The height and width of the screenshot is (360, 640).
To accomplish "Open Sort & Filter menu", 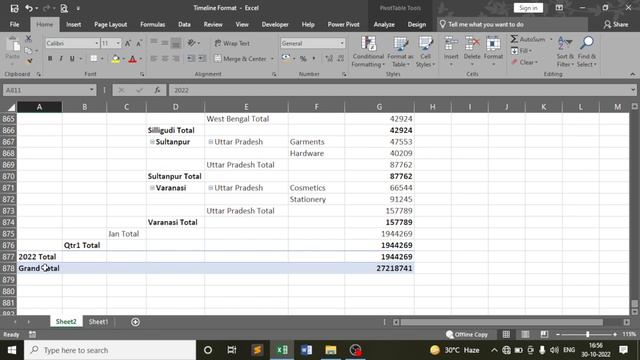I will [x=565, y=52].
